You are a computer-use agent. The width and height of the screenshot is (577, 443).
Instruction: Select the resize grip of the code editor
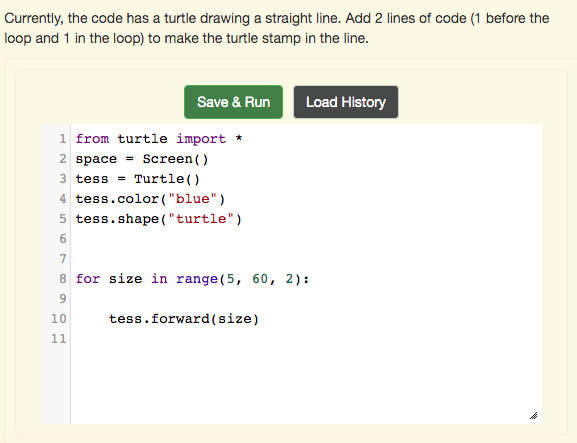[x=534, y=415]
